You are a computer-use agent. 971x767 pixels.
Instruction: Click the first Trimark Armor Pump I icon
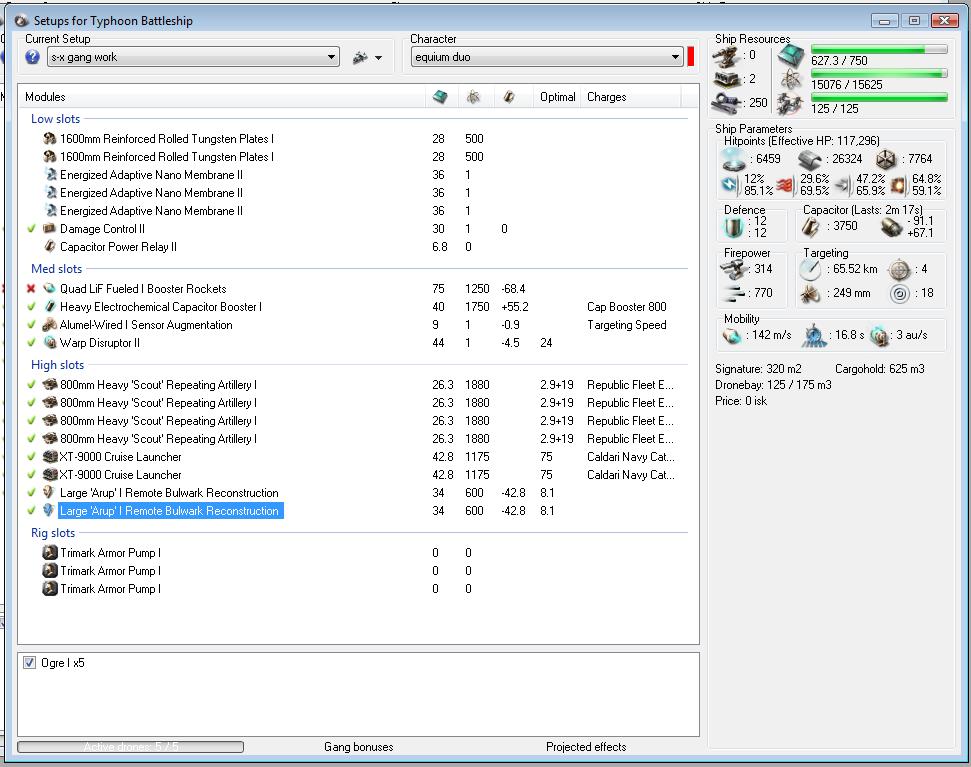coord(50,552)
